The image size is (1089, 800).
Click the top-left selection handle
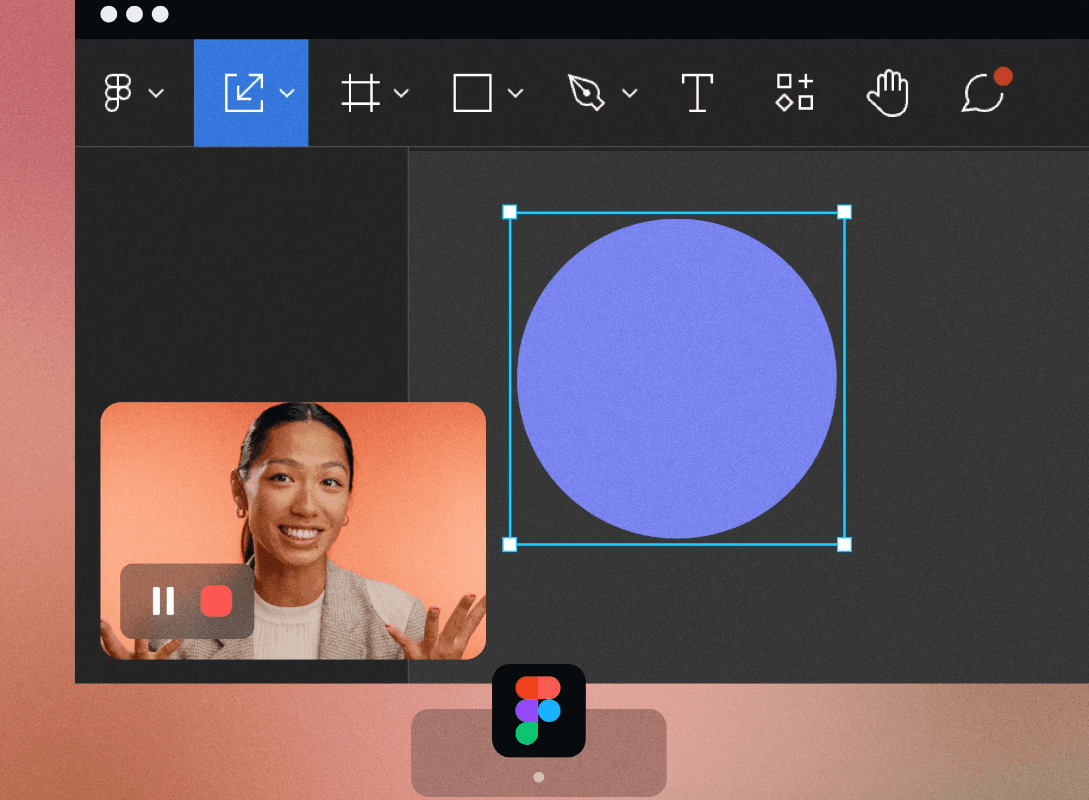pos(508,212)
